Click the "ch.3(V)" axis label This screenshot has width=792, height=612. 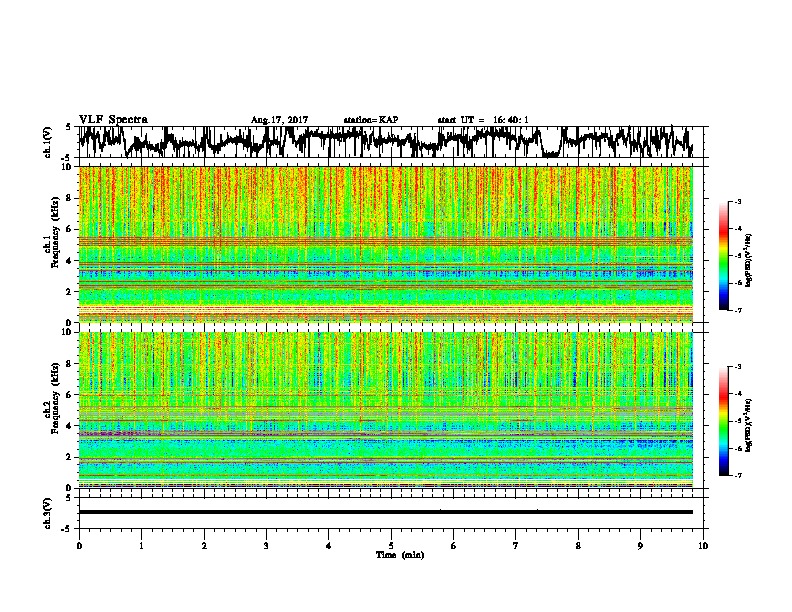(47, 513)
